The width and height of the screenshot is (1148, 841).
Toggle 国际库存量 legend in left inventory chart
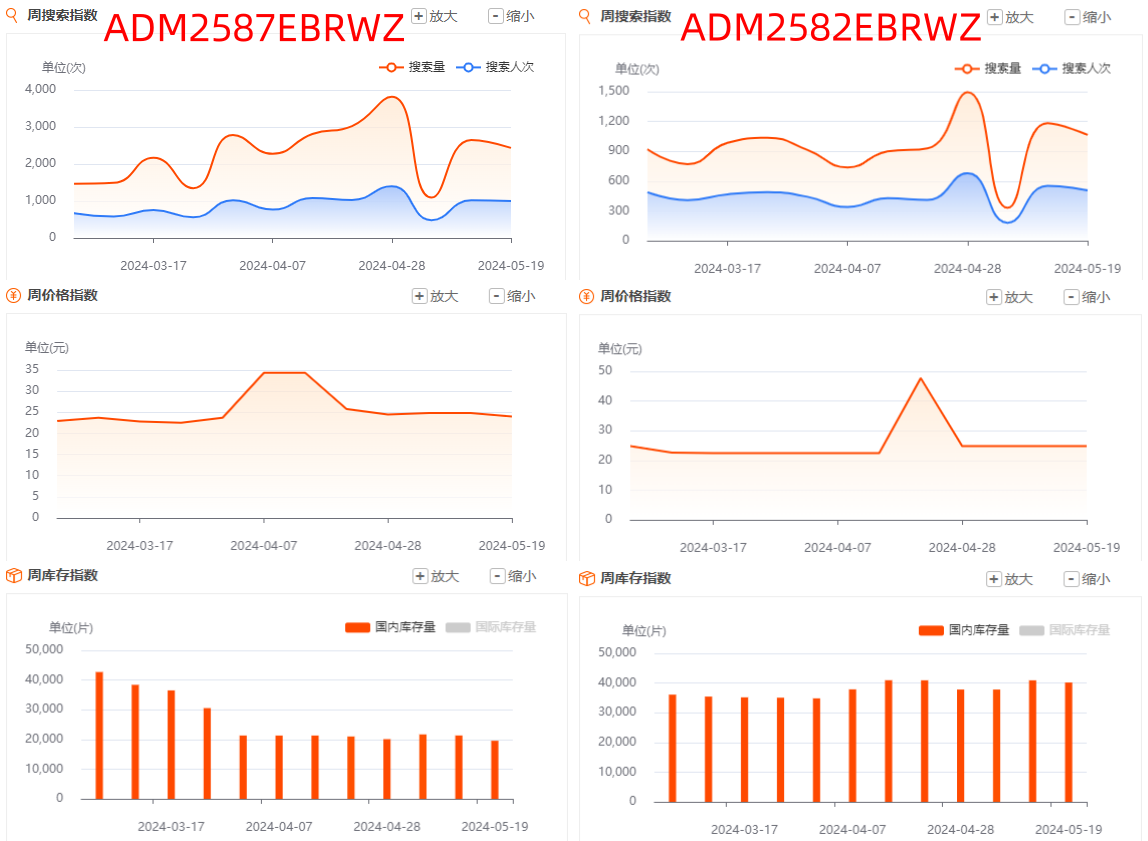[x=491, y=627]
